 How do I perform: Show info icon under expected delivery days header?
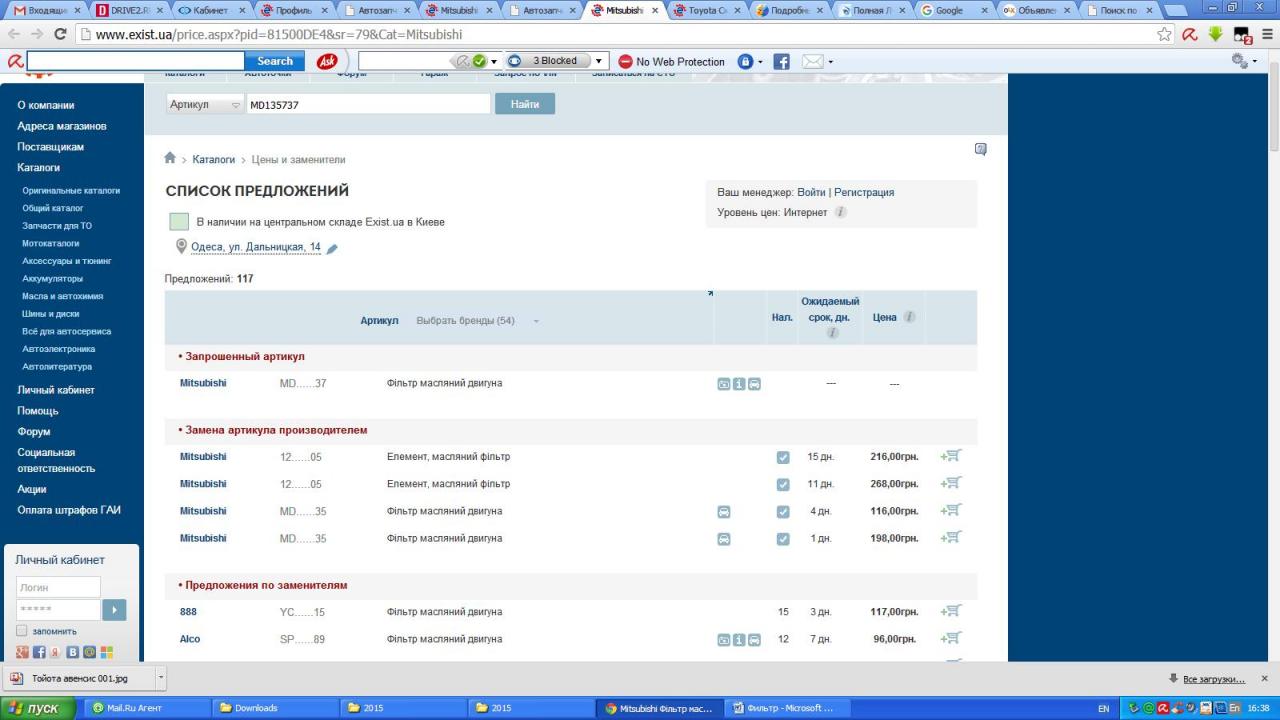pyautogui.click(x=831, y=333)
